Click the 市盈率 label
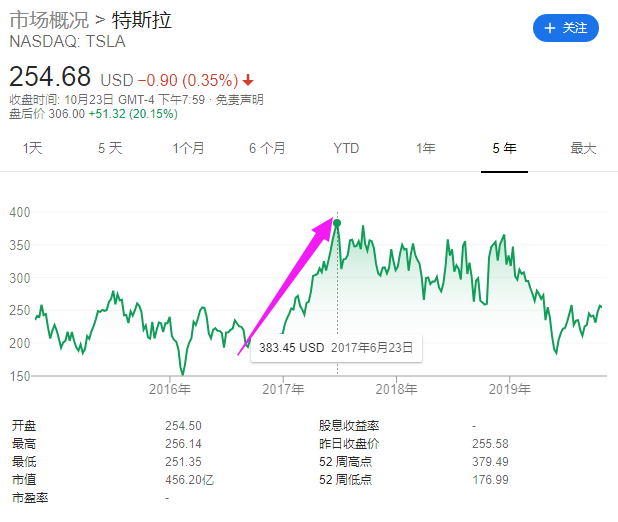Viewport: 618px width, 522px height. click(30, 498)
